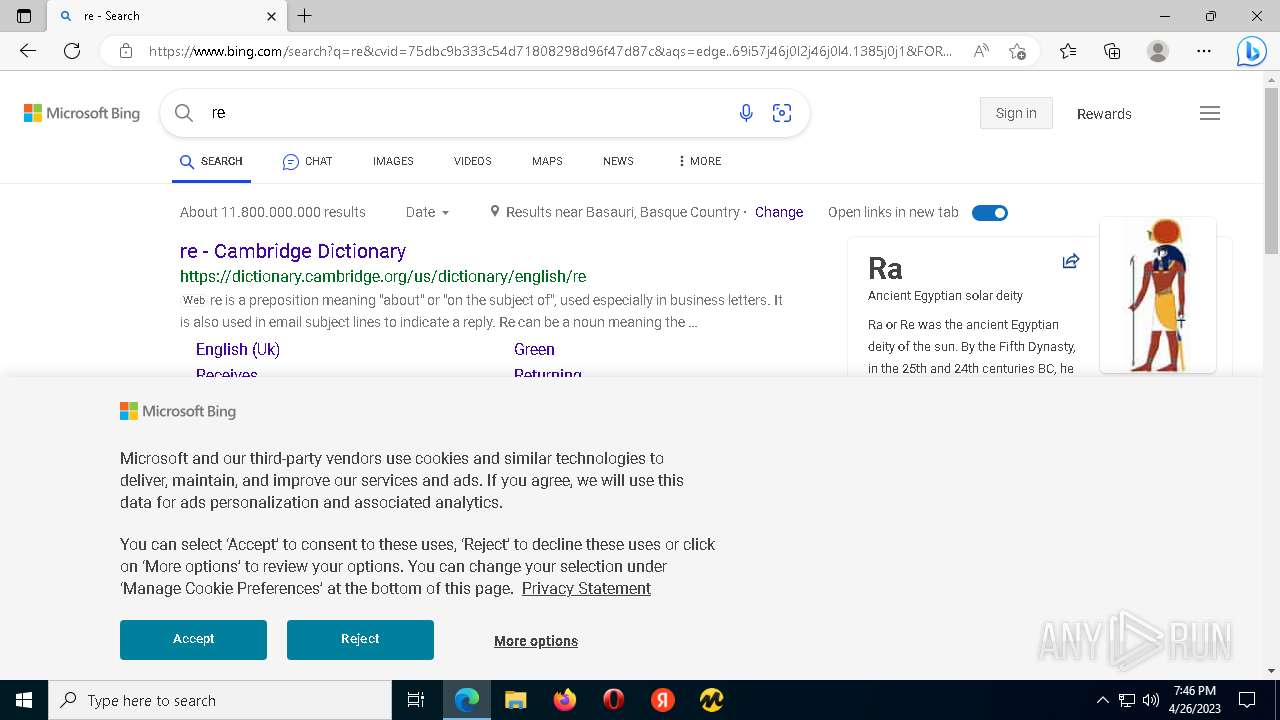The width and height of the screenshot is (1280, 720).
Task: Click the taskbar search box
Action: click(220, 700)
